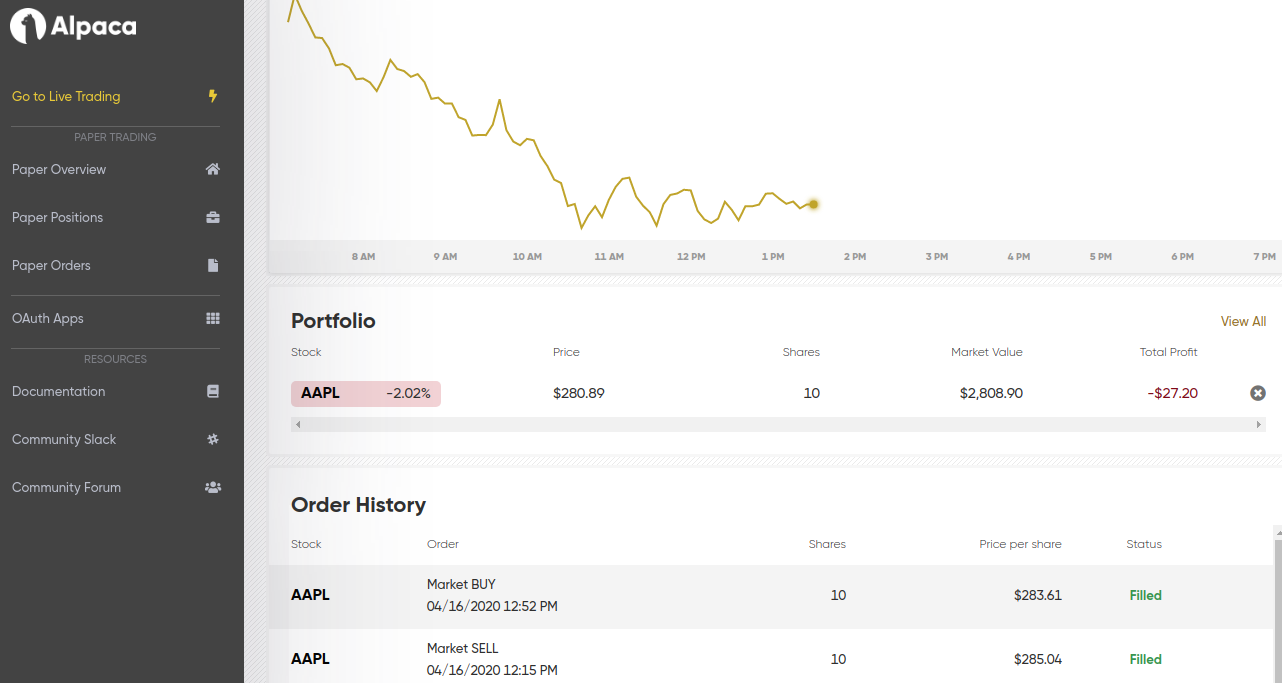Click Market SELL order text
This screenshot has width=1282, height=683.
tap(462, 648)
